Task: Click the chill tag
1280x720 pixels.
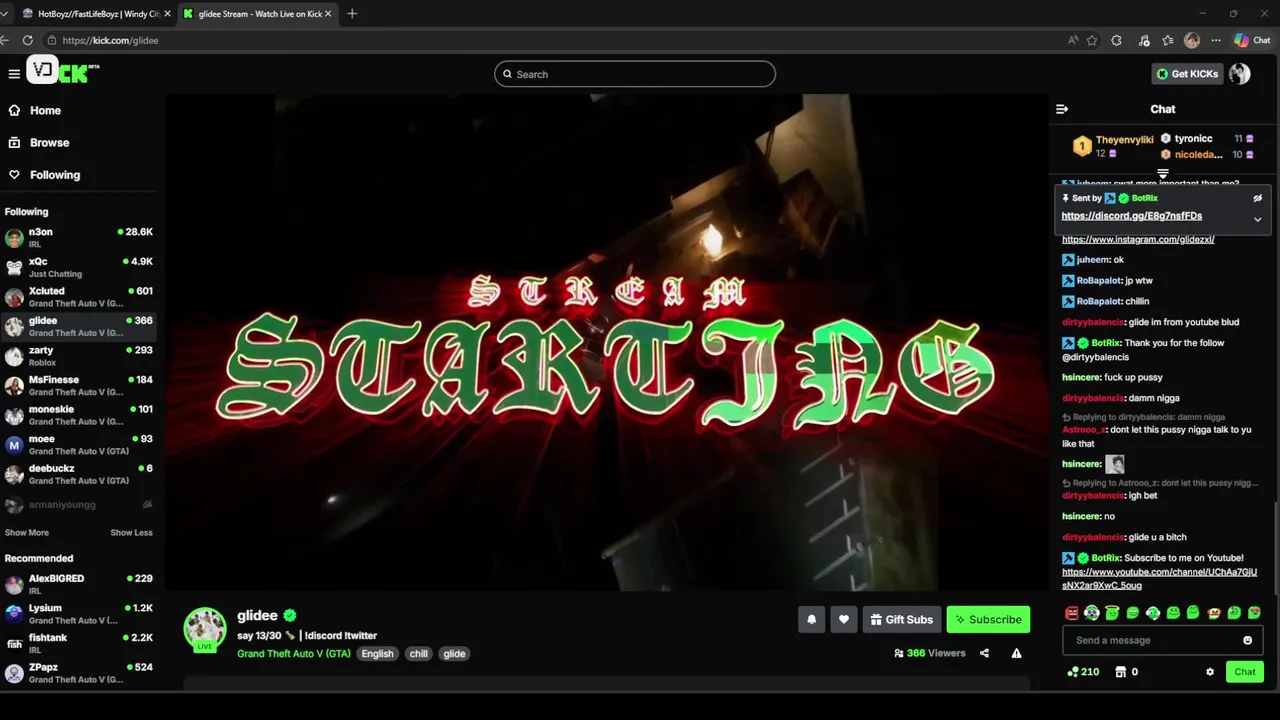Action: pyautogui.click(x=419, y=654)
